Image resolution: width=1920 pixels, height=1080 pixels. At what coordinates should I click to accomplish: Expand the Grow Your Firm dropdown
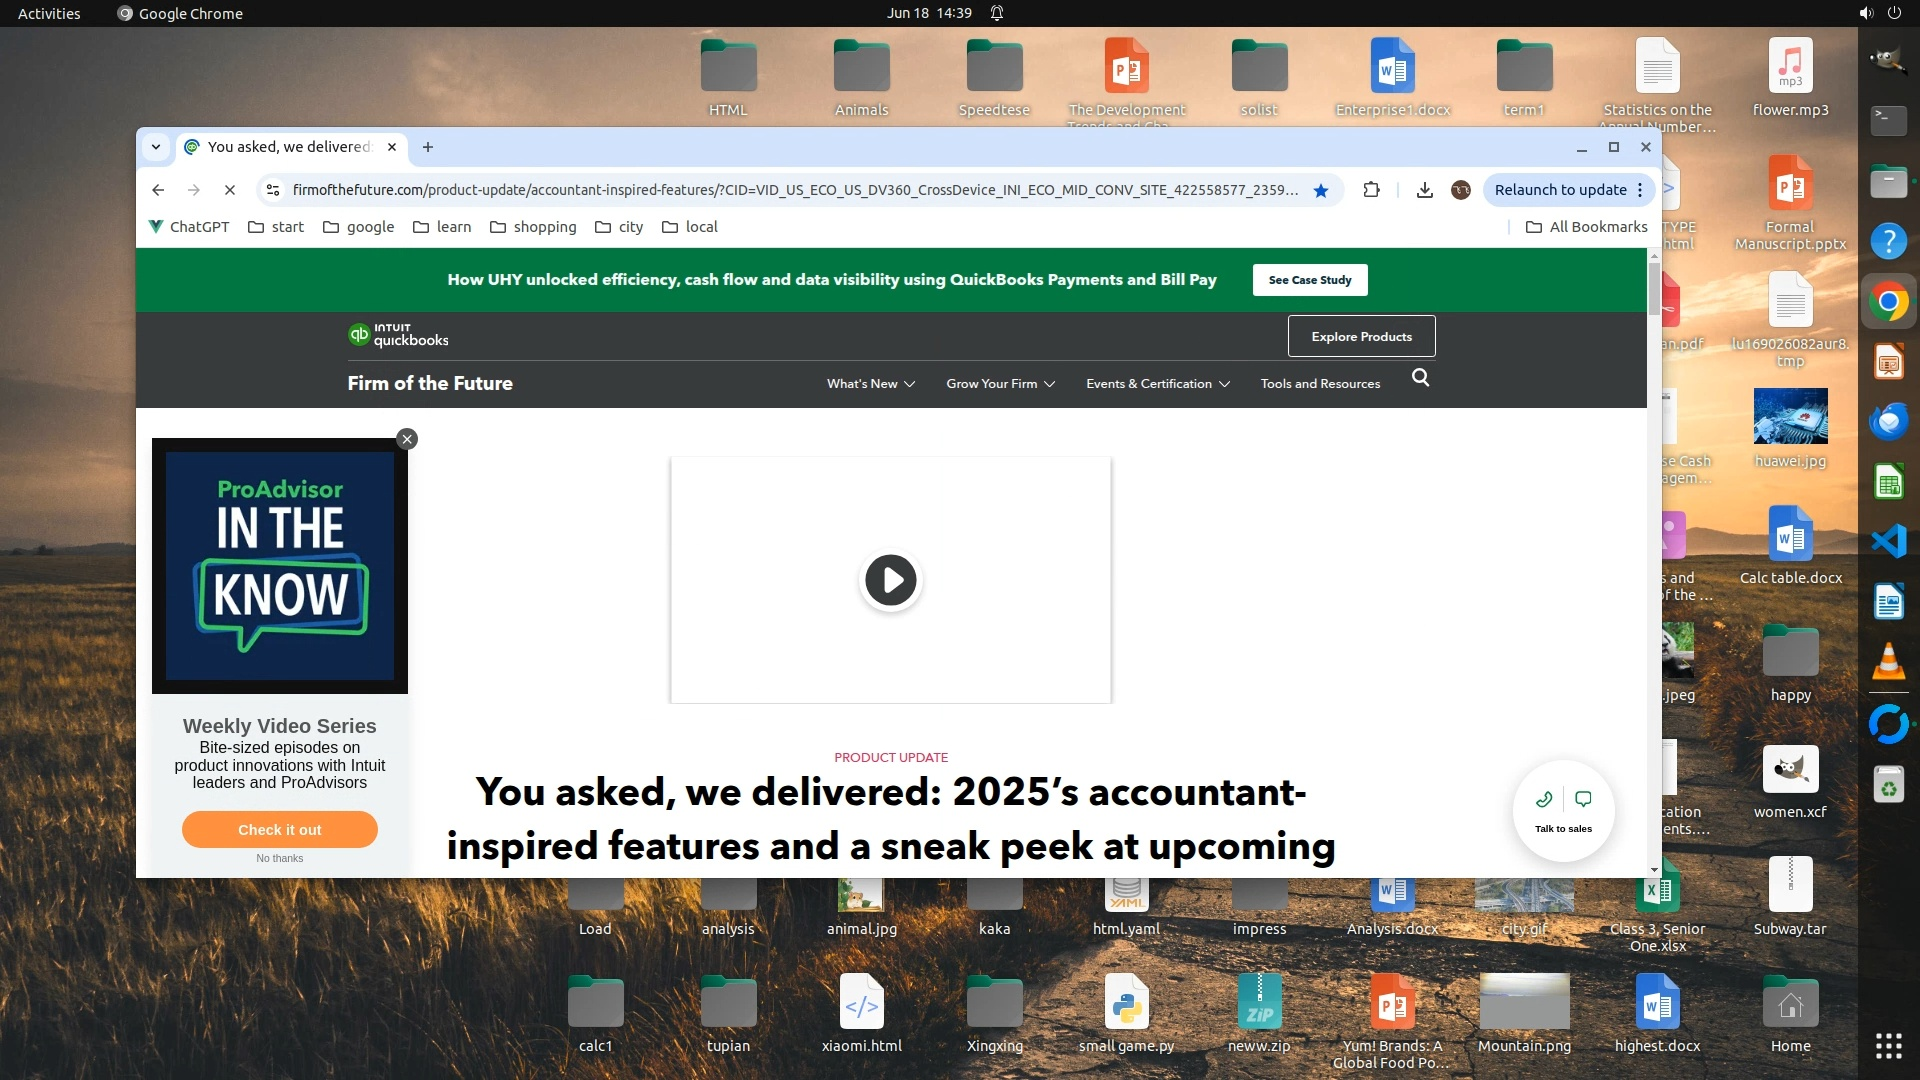coord(1000,384)
